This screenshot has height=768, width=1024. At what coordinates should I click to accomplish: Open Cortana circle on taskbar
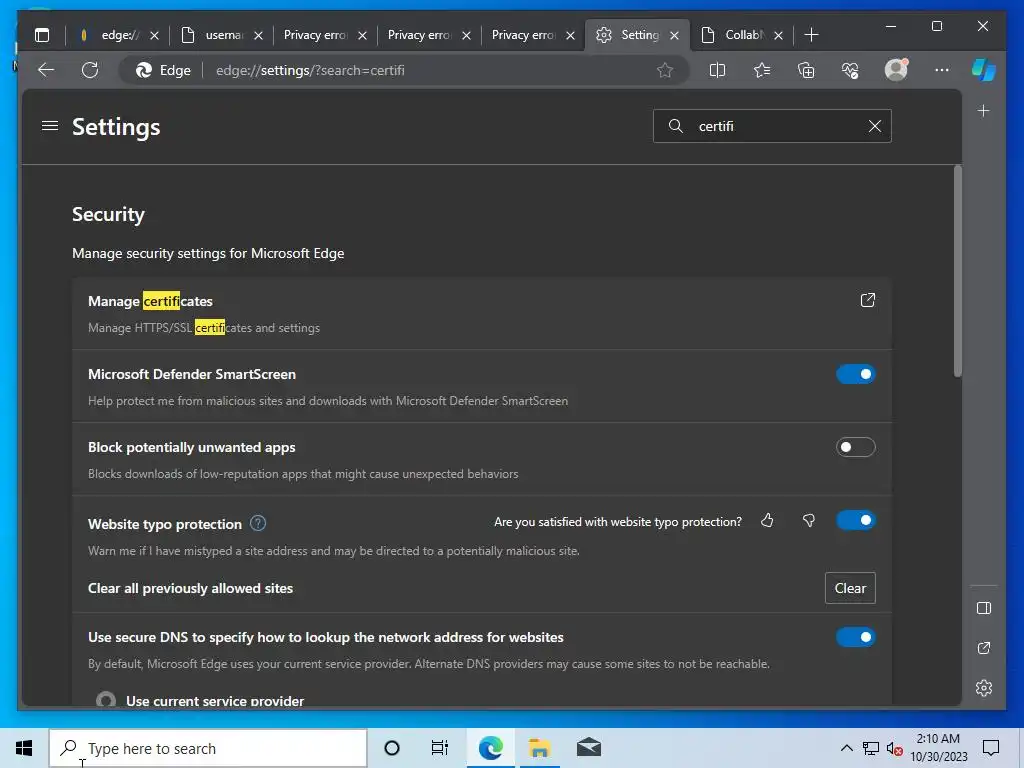[x=392, y=748]
